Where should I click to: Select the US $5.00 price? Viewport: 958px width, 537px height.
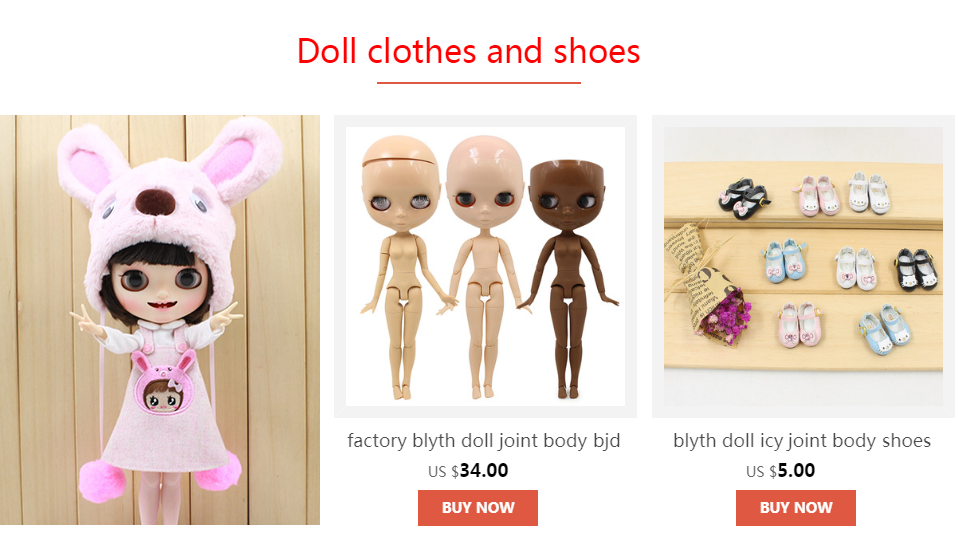tap(780, 470)
